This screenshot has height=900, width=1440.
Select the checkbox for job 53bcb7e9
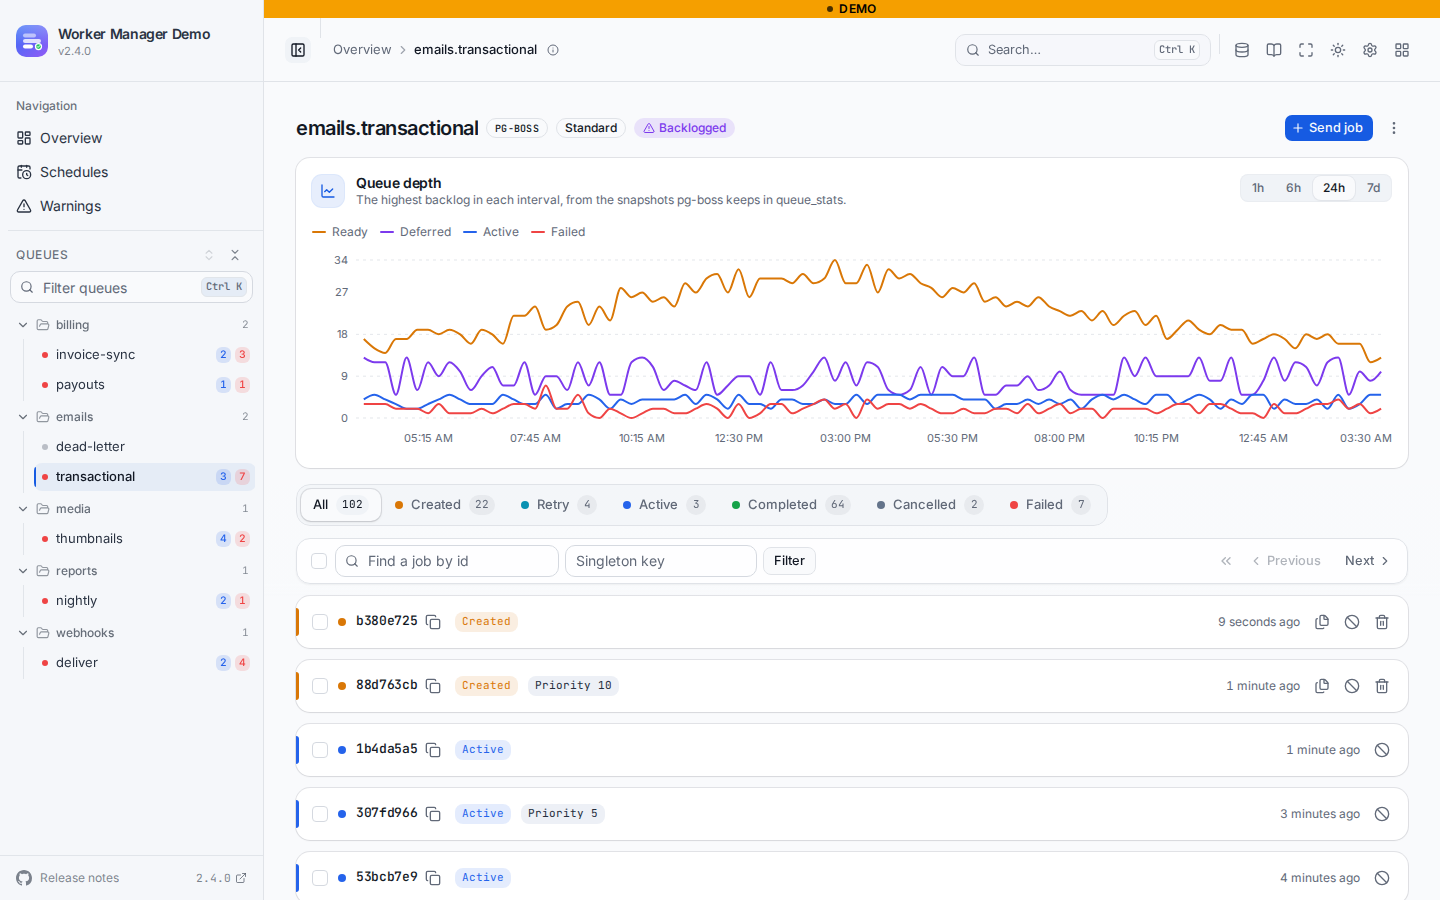point(320,878)
